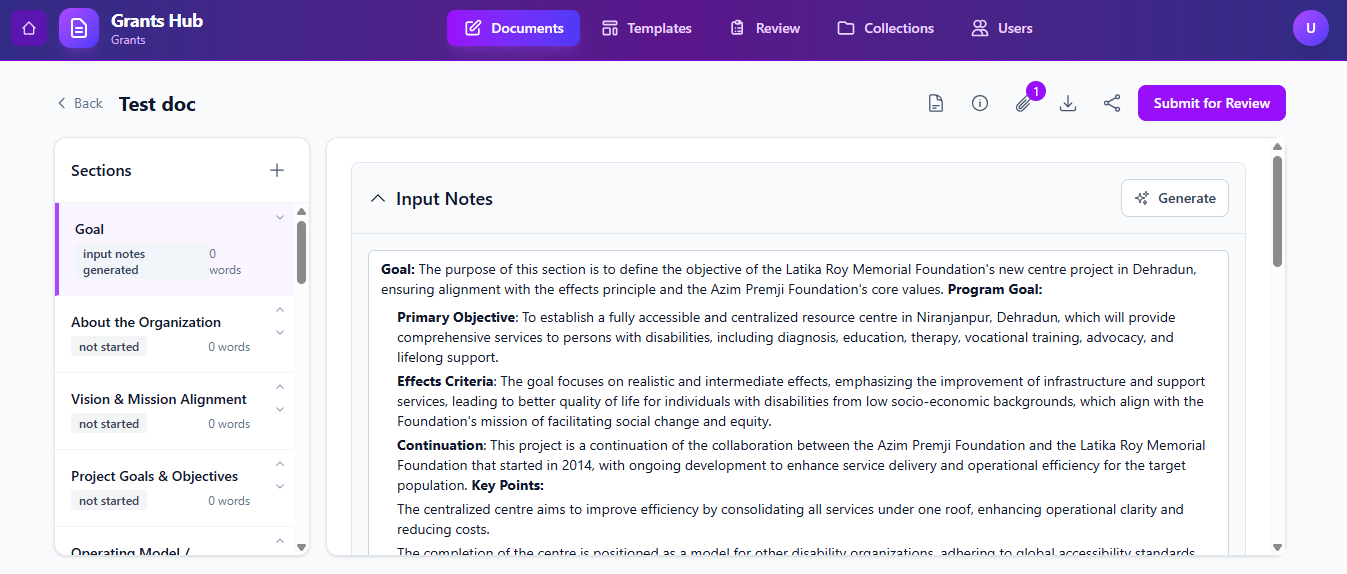1347x574 pixels.
Task: Select the Goal section
Action: pyautogui.click(x=175, y=249)
